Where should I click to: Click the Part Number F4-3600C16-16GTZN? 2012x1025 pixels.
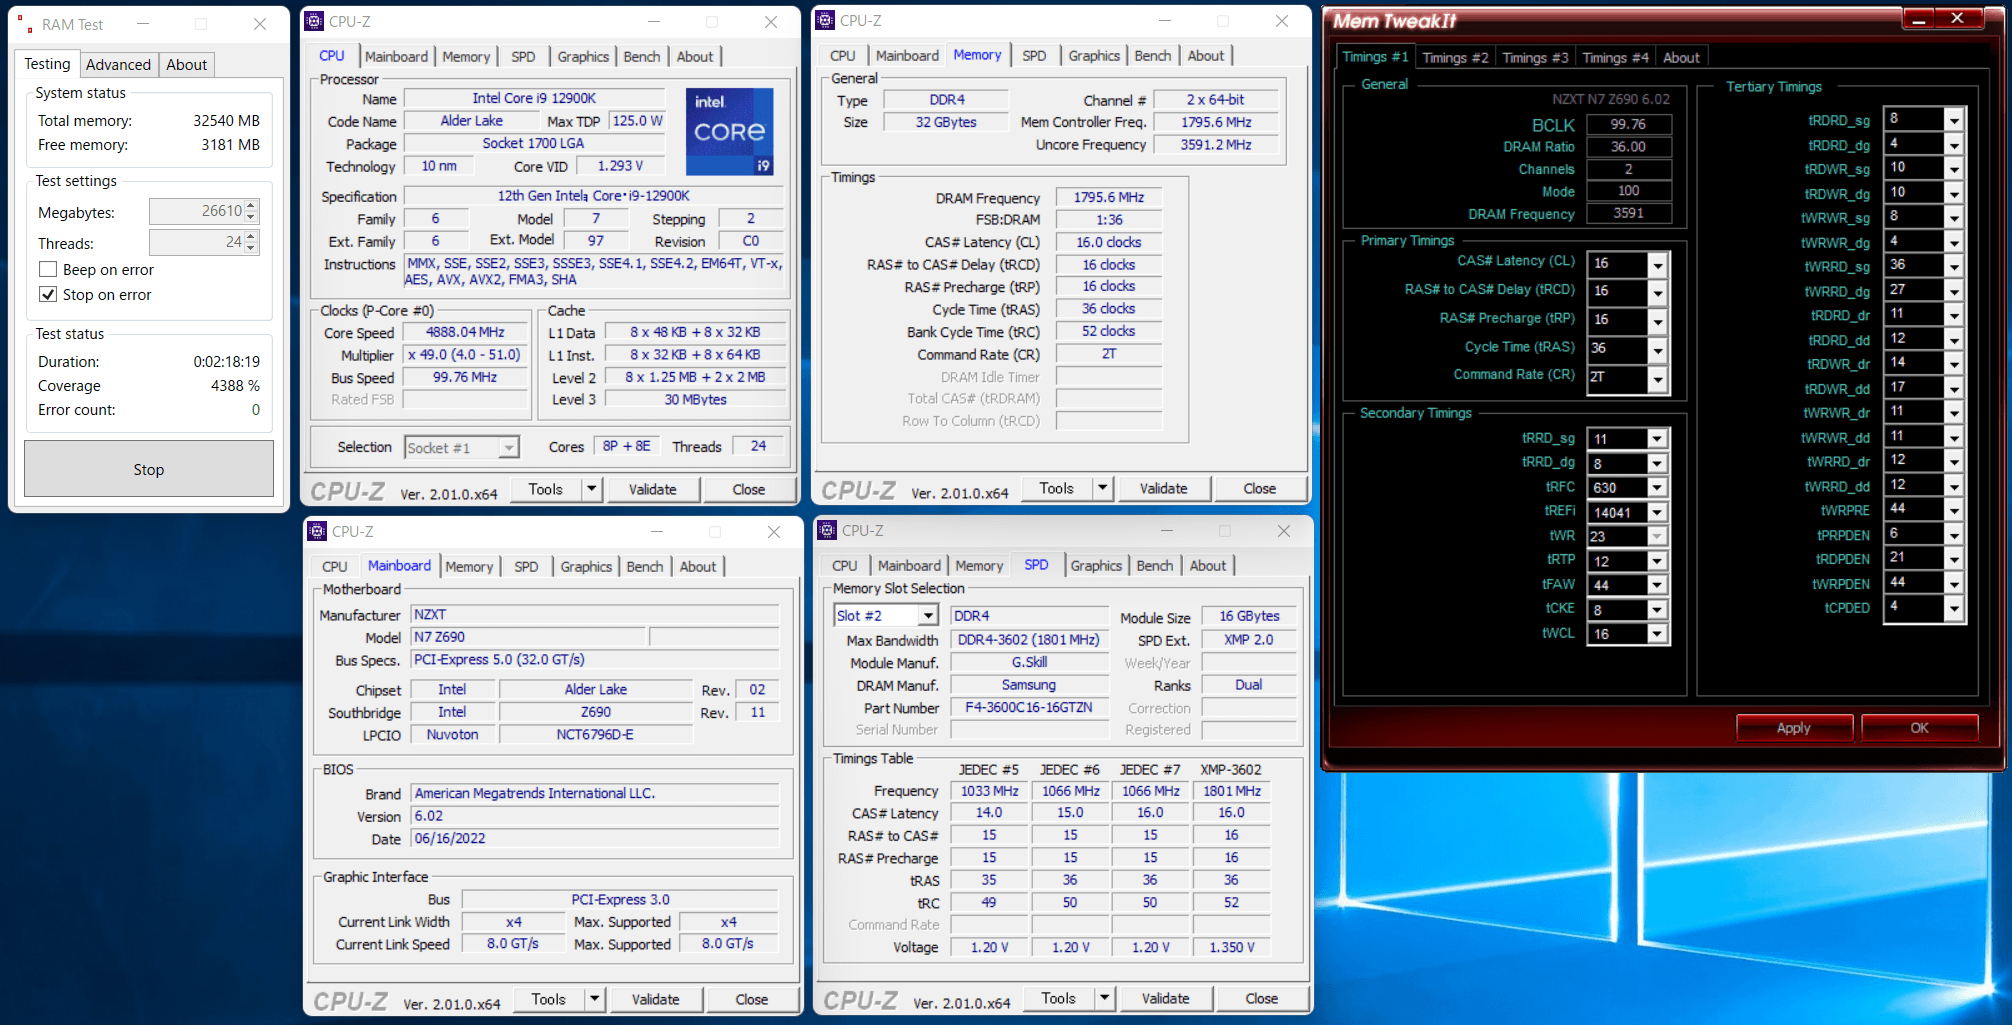1029,707
